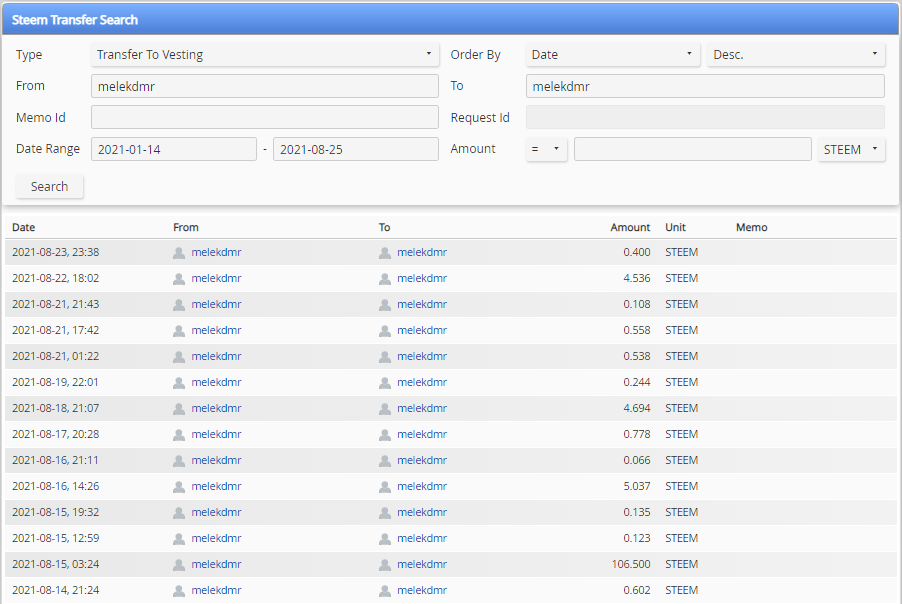Open the Order By dropdown set to Date
The height and width of the screenshot is (604, 902).
pos(613,55)
